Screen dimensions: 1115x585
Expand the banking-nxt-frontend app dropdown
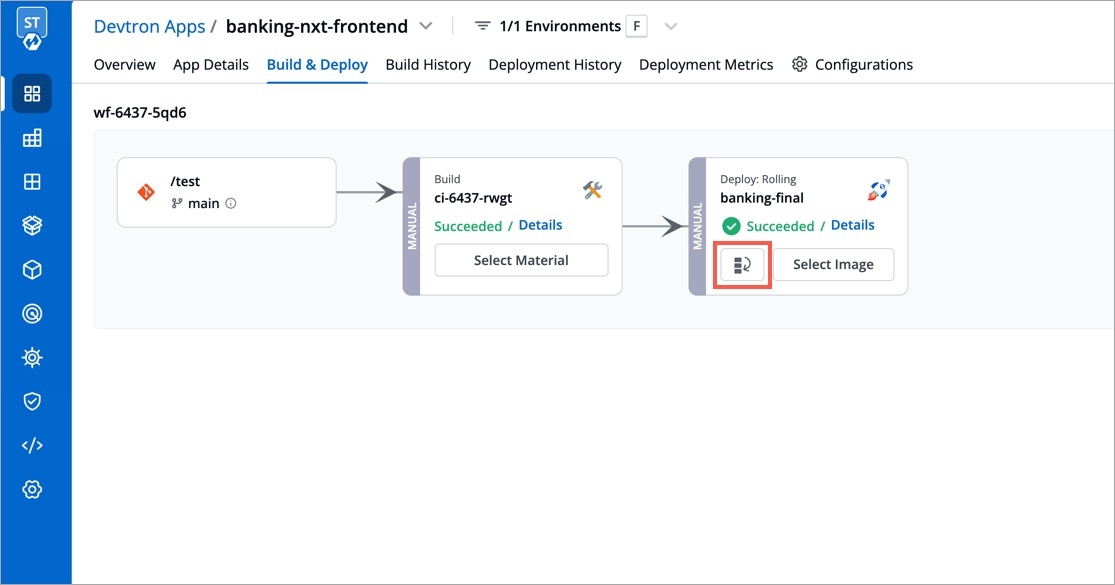pos(426,26)
